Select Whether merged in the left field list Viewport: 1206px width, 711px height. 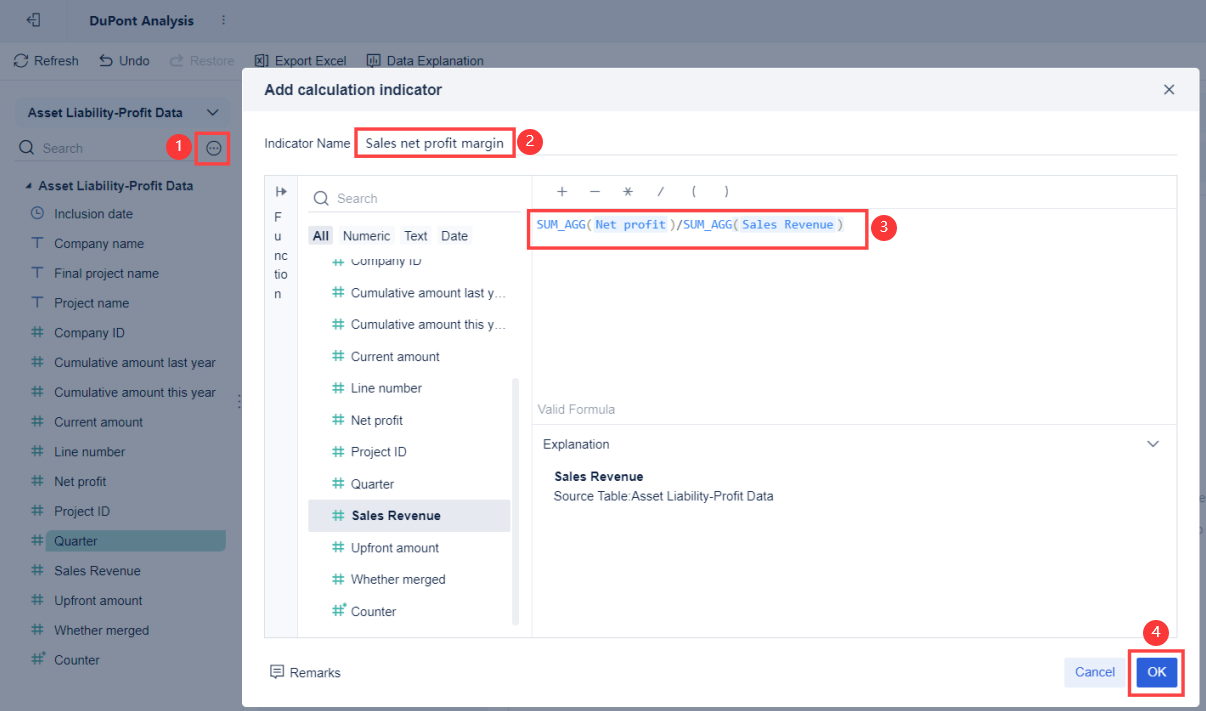tap(101, 631)
